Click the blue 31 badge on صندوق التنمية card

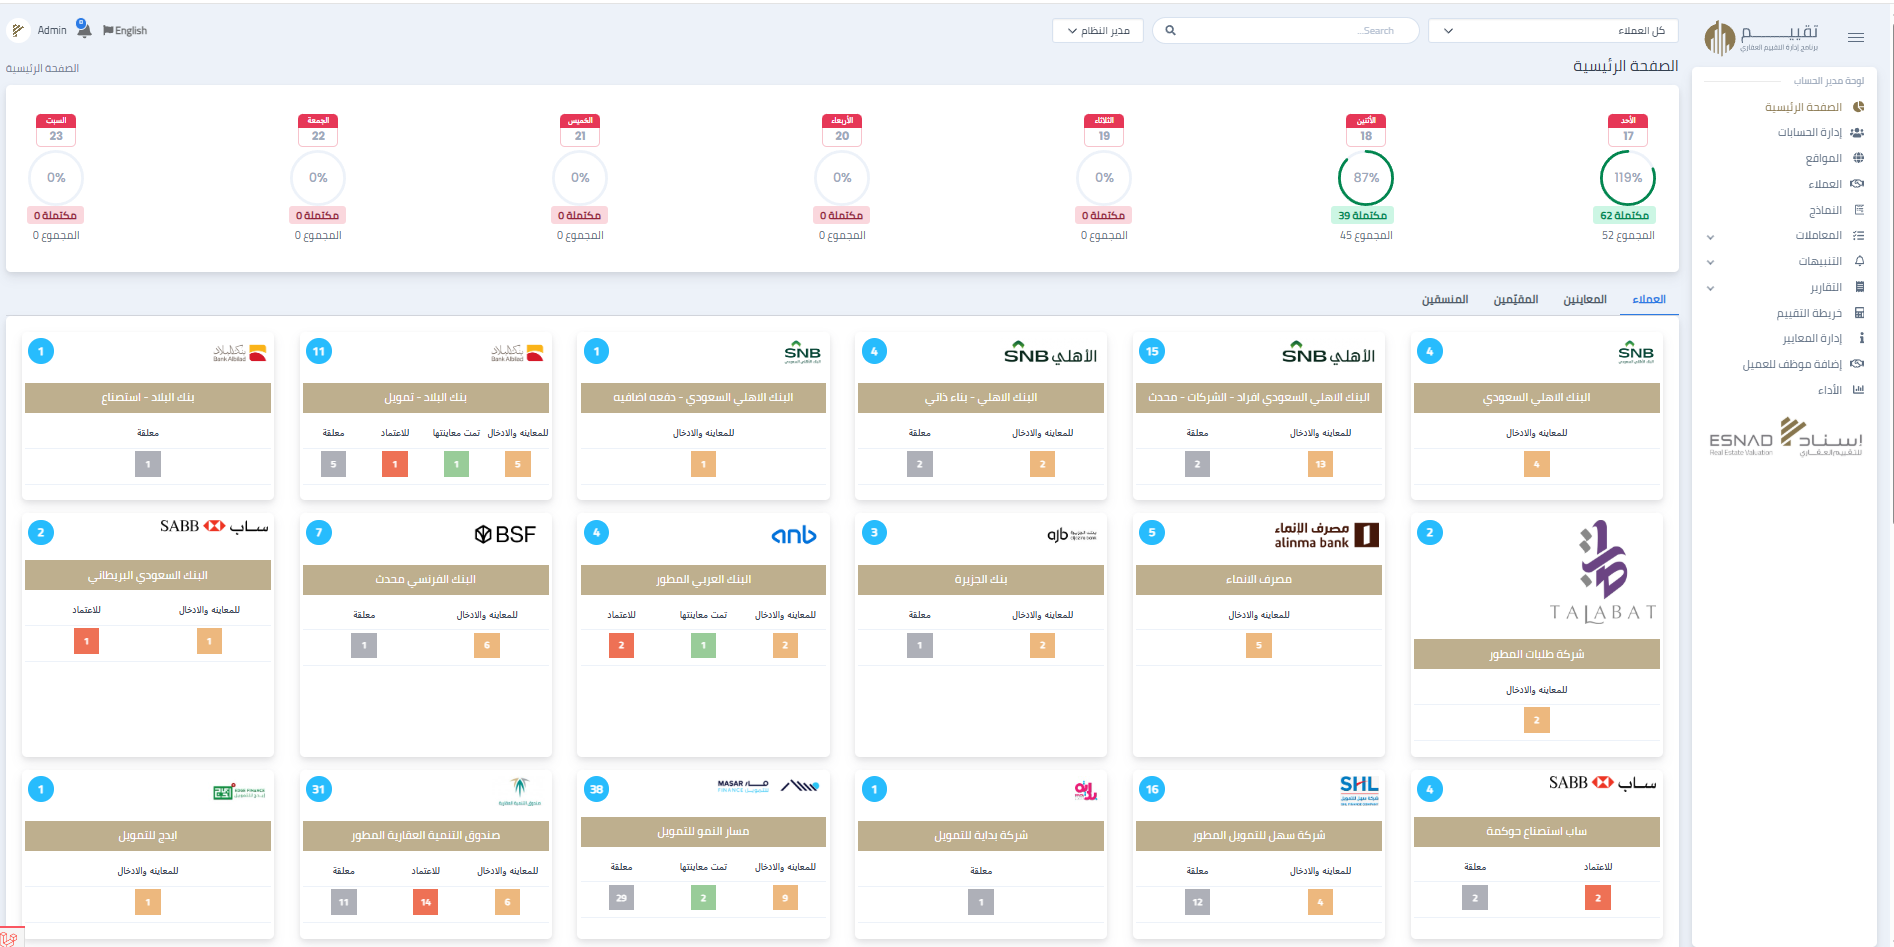318,789
